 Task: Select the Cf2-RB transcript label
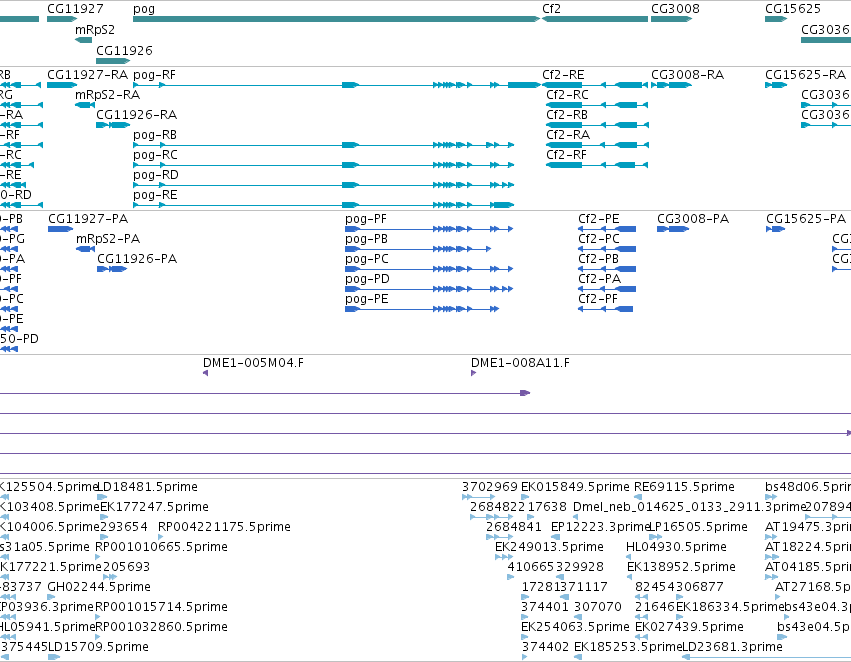tap(567, 114)
